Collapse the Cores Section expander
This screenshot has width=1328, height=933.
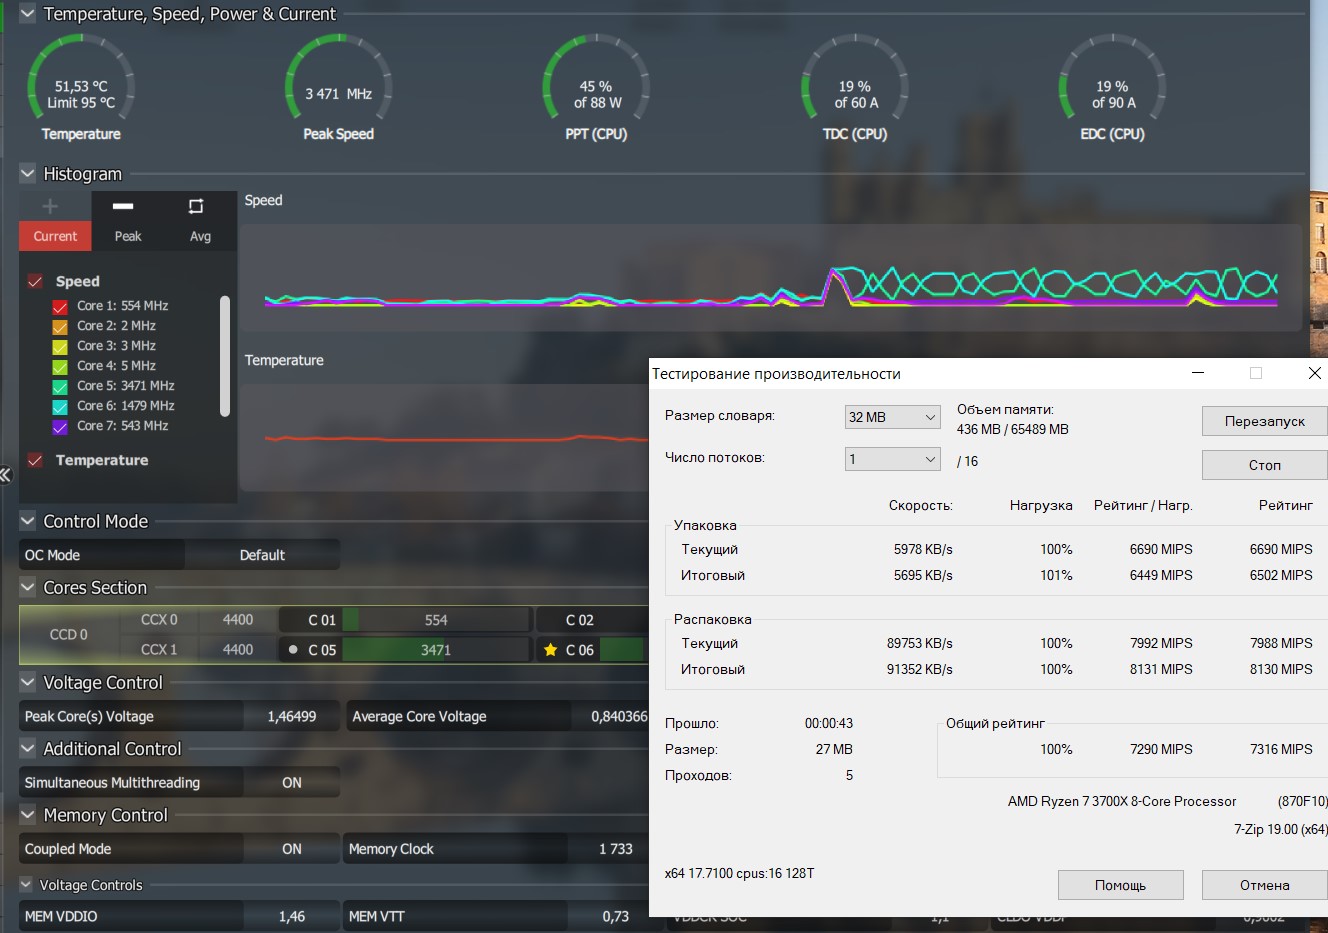28,588
